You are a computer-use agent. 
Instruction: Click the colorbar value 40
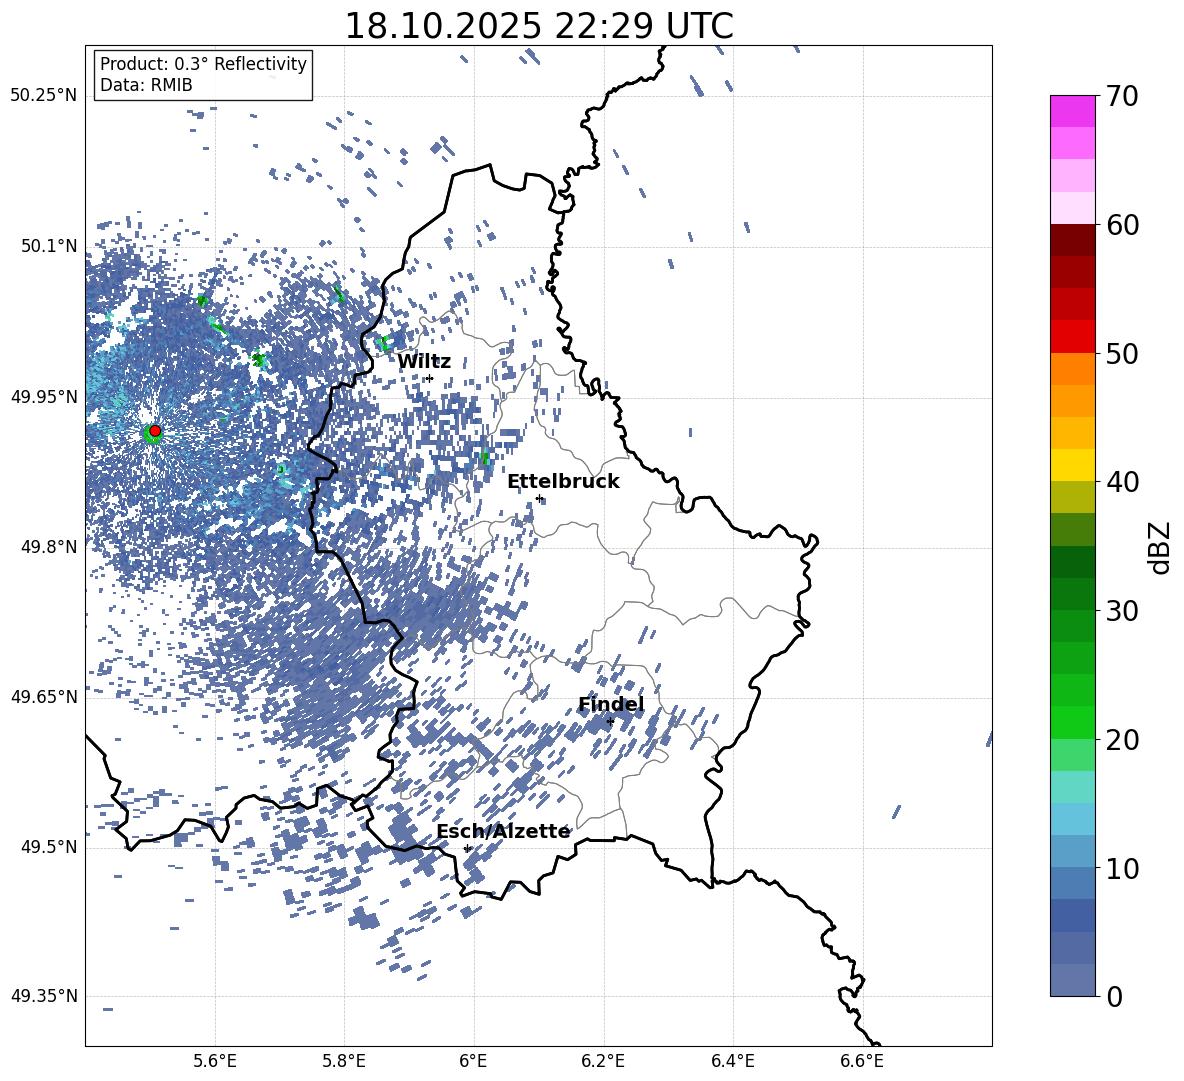pos(1123,482)
